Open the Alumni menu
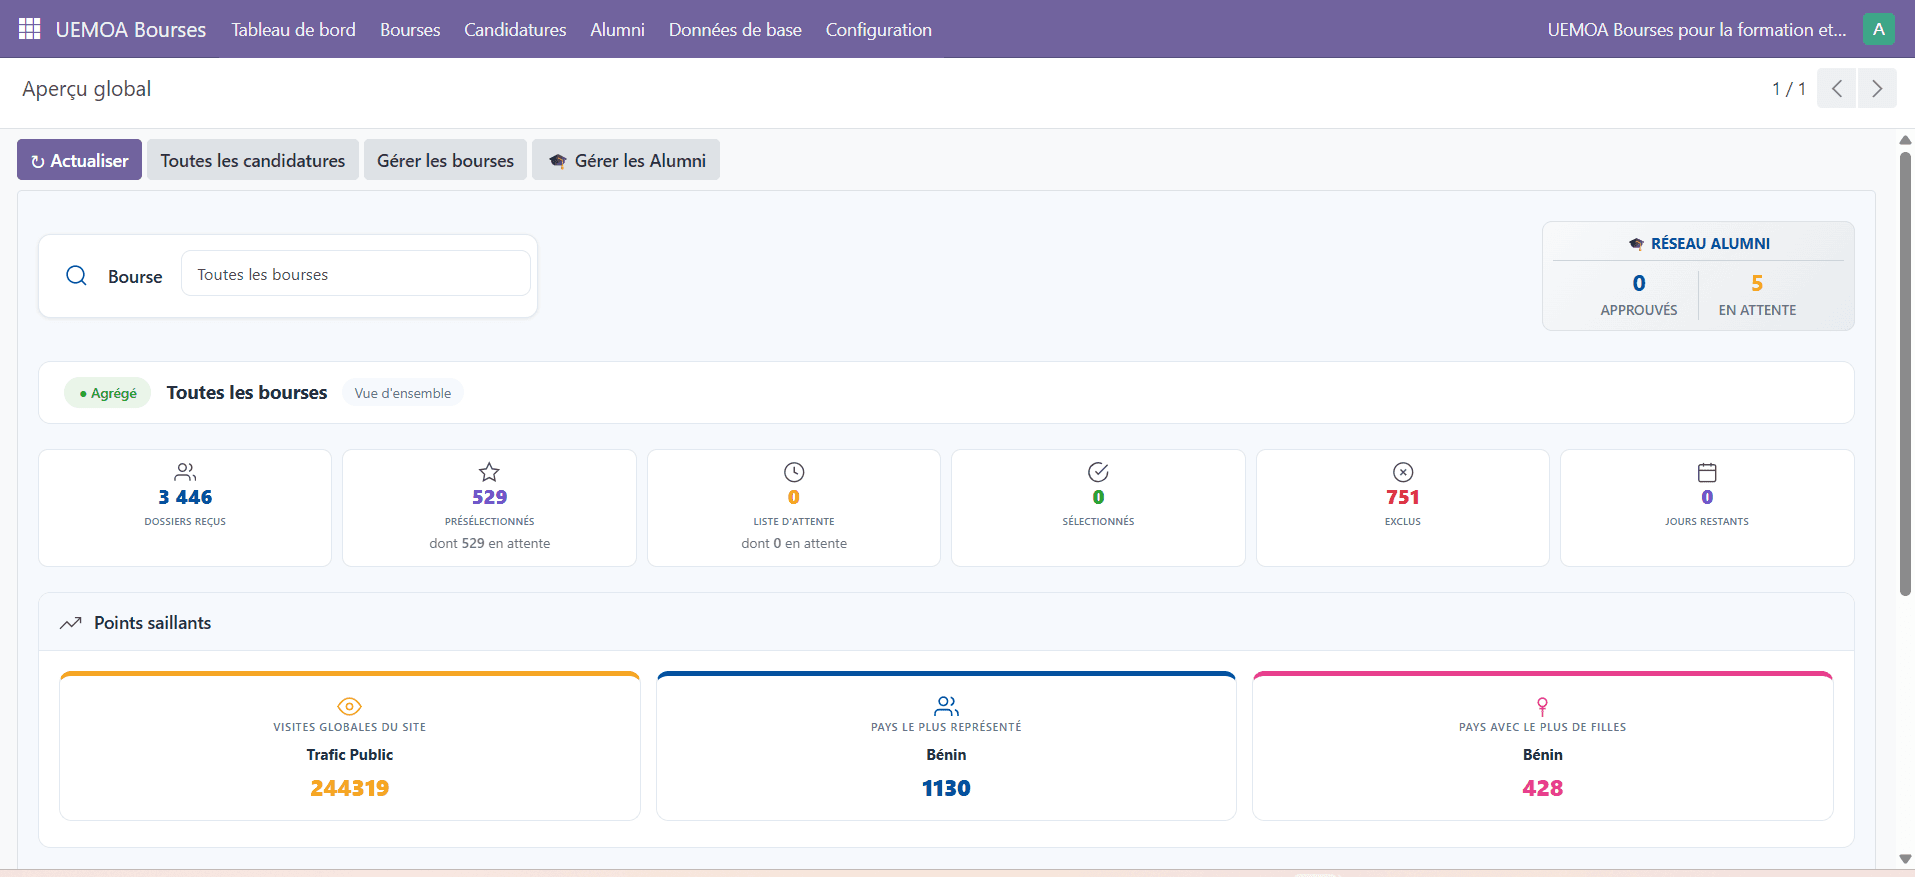Screen dimensions: 1915x877 (x=617, y=30)
